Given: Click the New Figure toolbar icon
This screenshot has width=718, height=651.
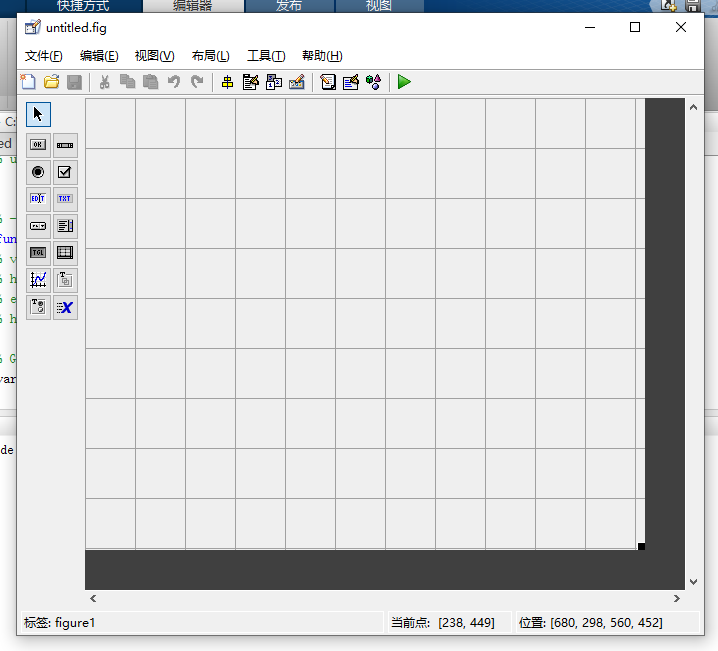Looking at the screenshot, I should pos(28,82).
